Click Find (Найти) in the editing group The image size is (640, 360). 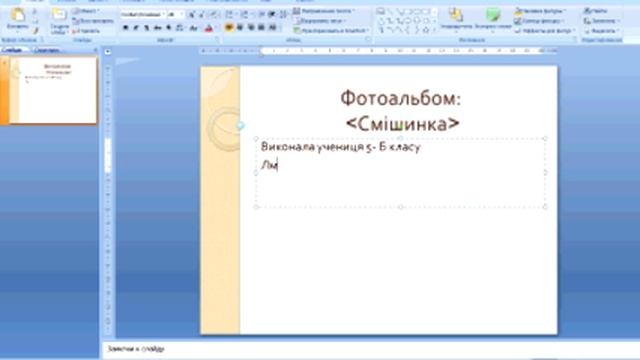click(596, 11)
